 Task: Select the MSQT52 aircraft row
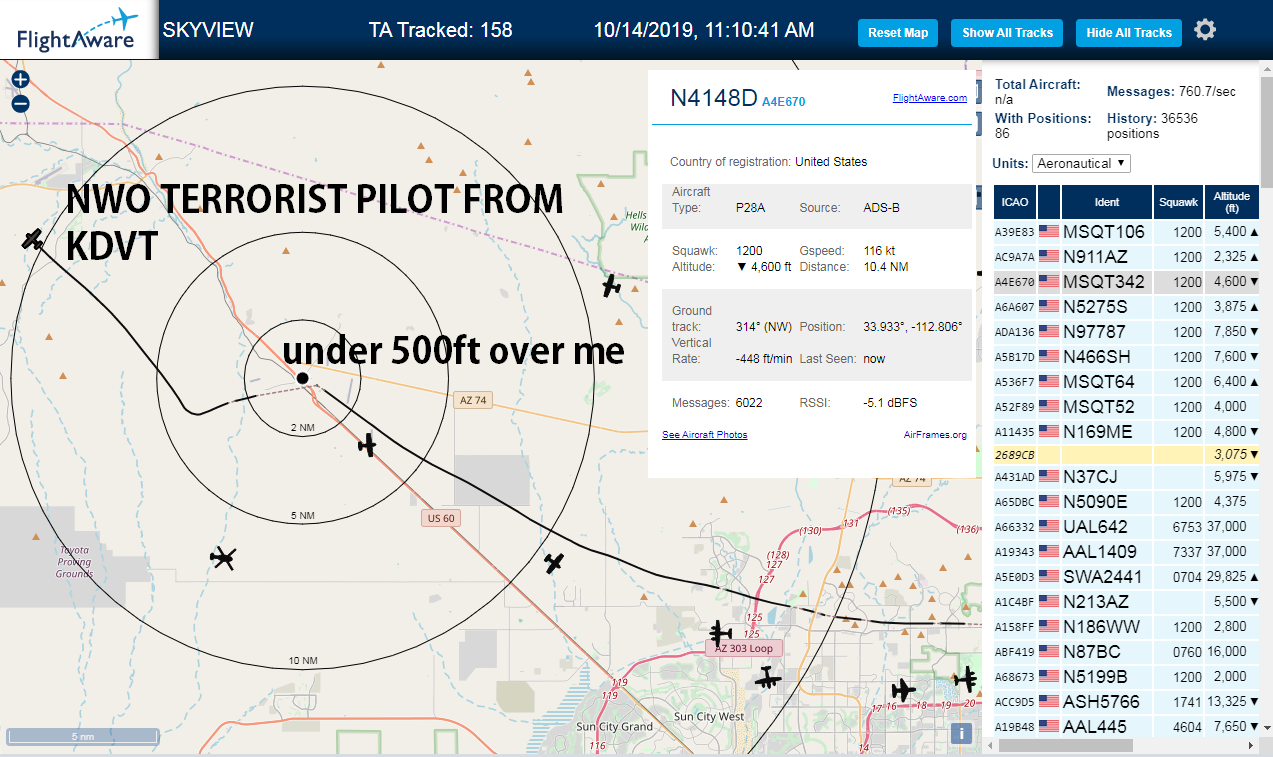click(x=1126, y=407)
